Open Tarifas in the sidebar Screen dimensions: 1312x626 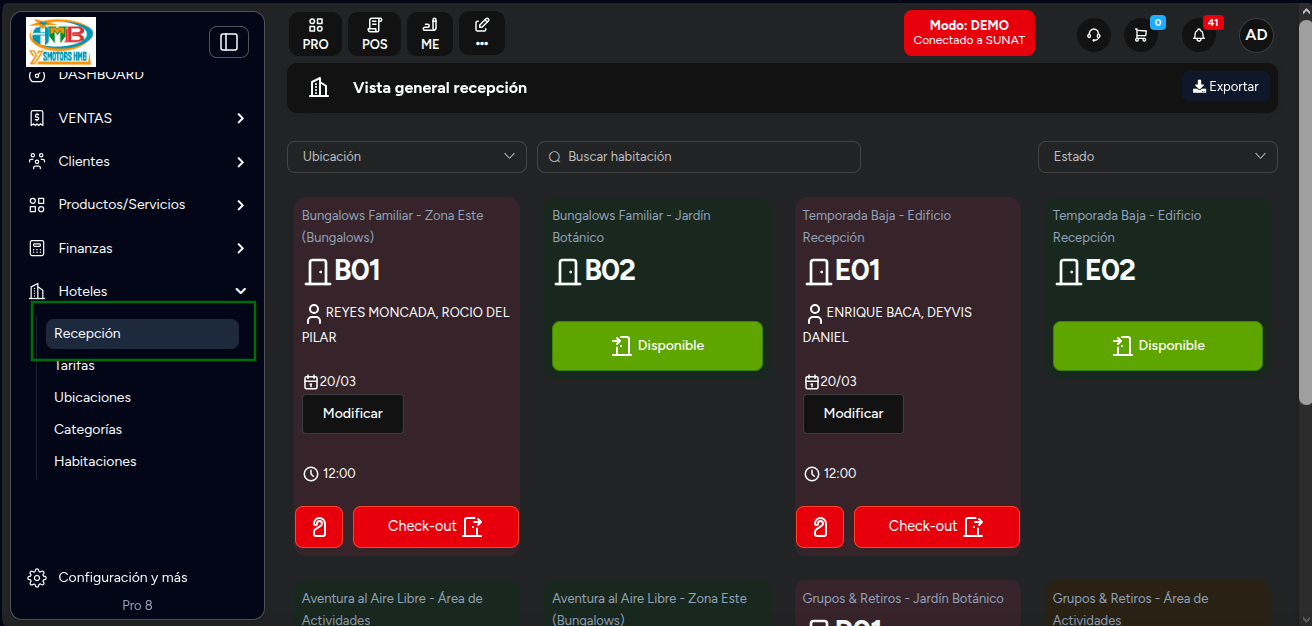pyautogui.click(x=75, y=365)
